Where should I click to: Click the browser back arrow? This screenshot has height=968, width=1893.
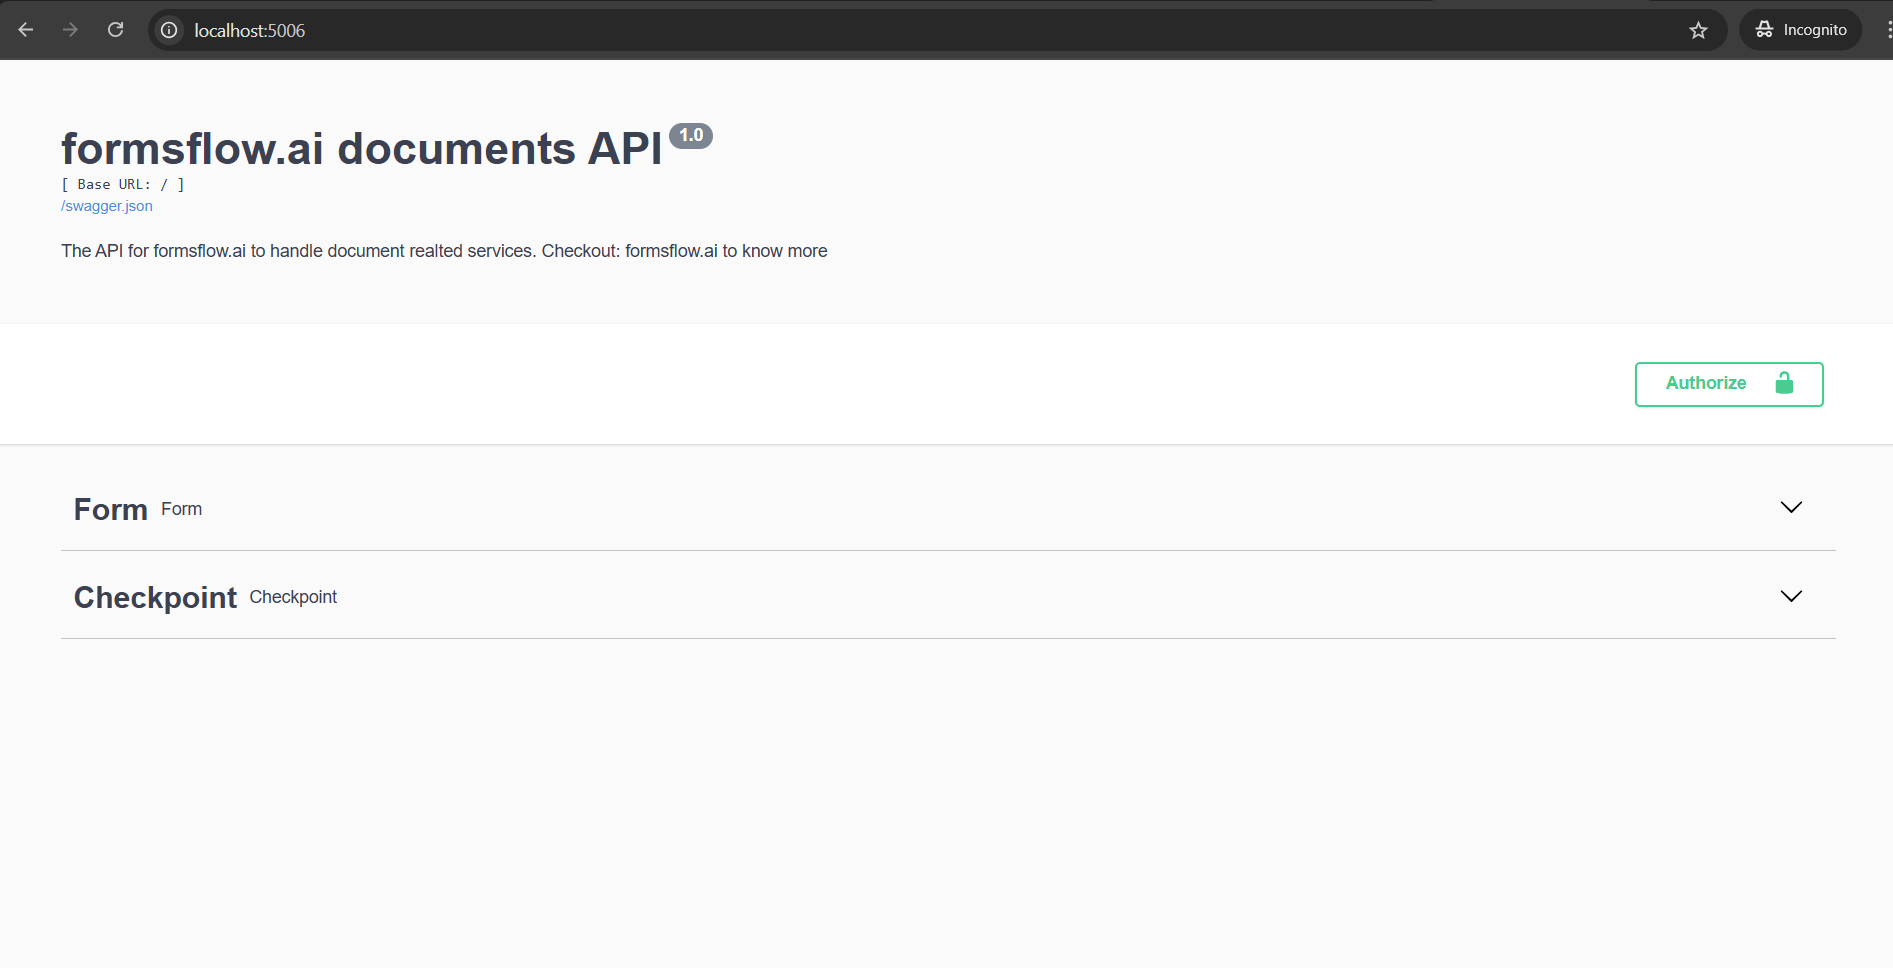[x=26, y=30]
